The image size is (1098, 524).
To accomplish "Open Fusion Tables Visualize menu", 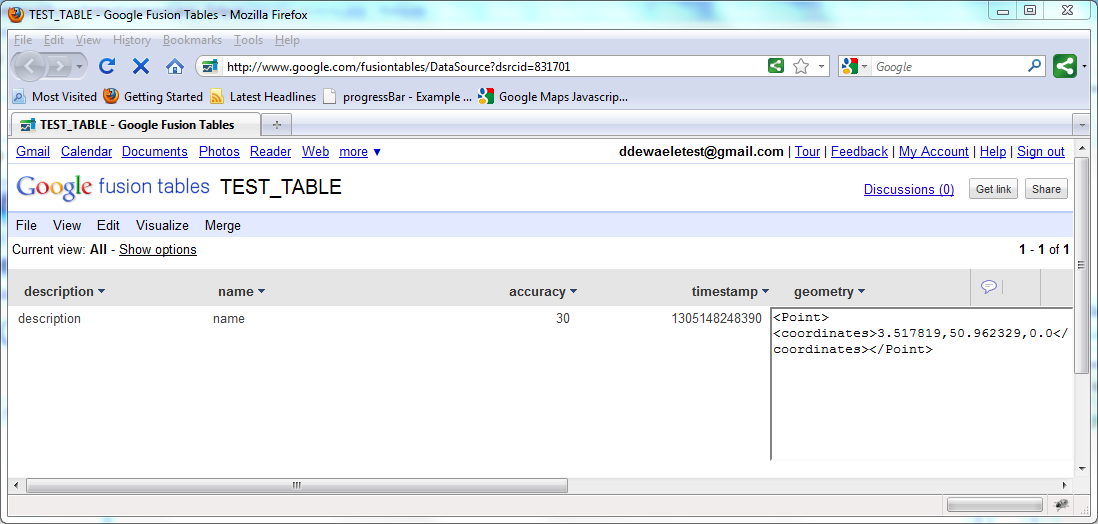I will pyautogui.click(x=162, y=226).
